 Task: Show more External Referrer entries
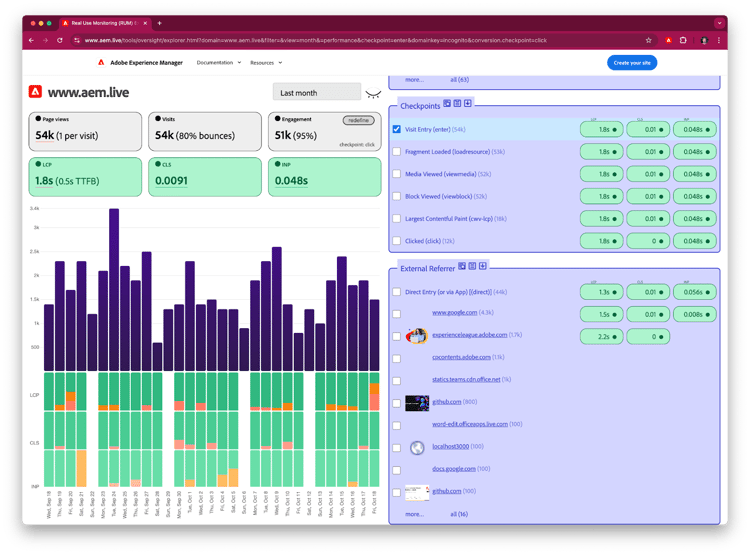point(414,514)
